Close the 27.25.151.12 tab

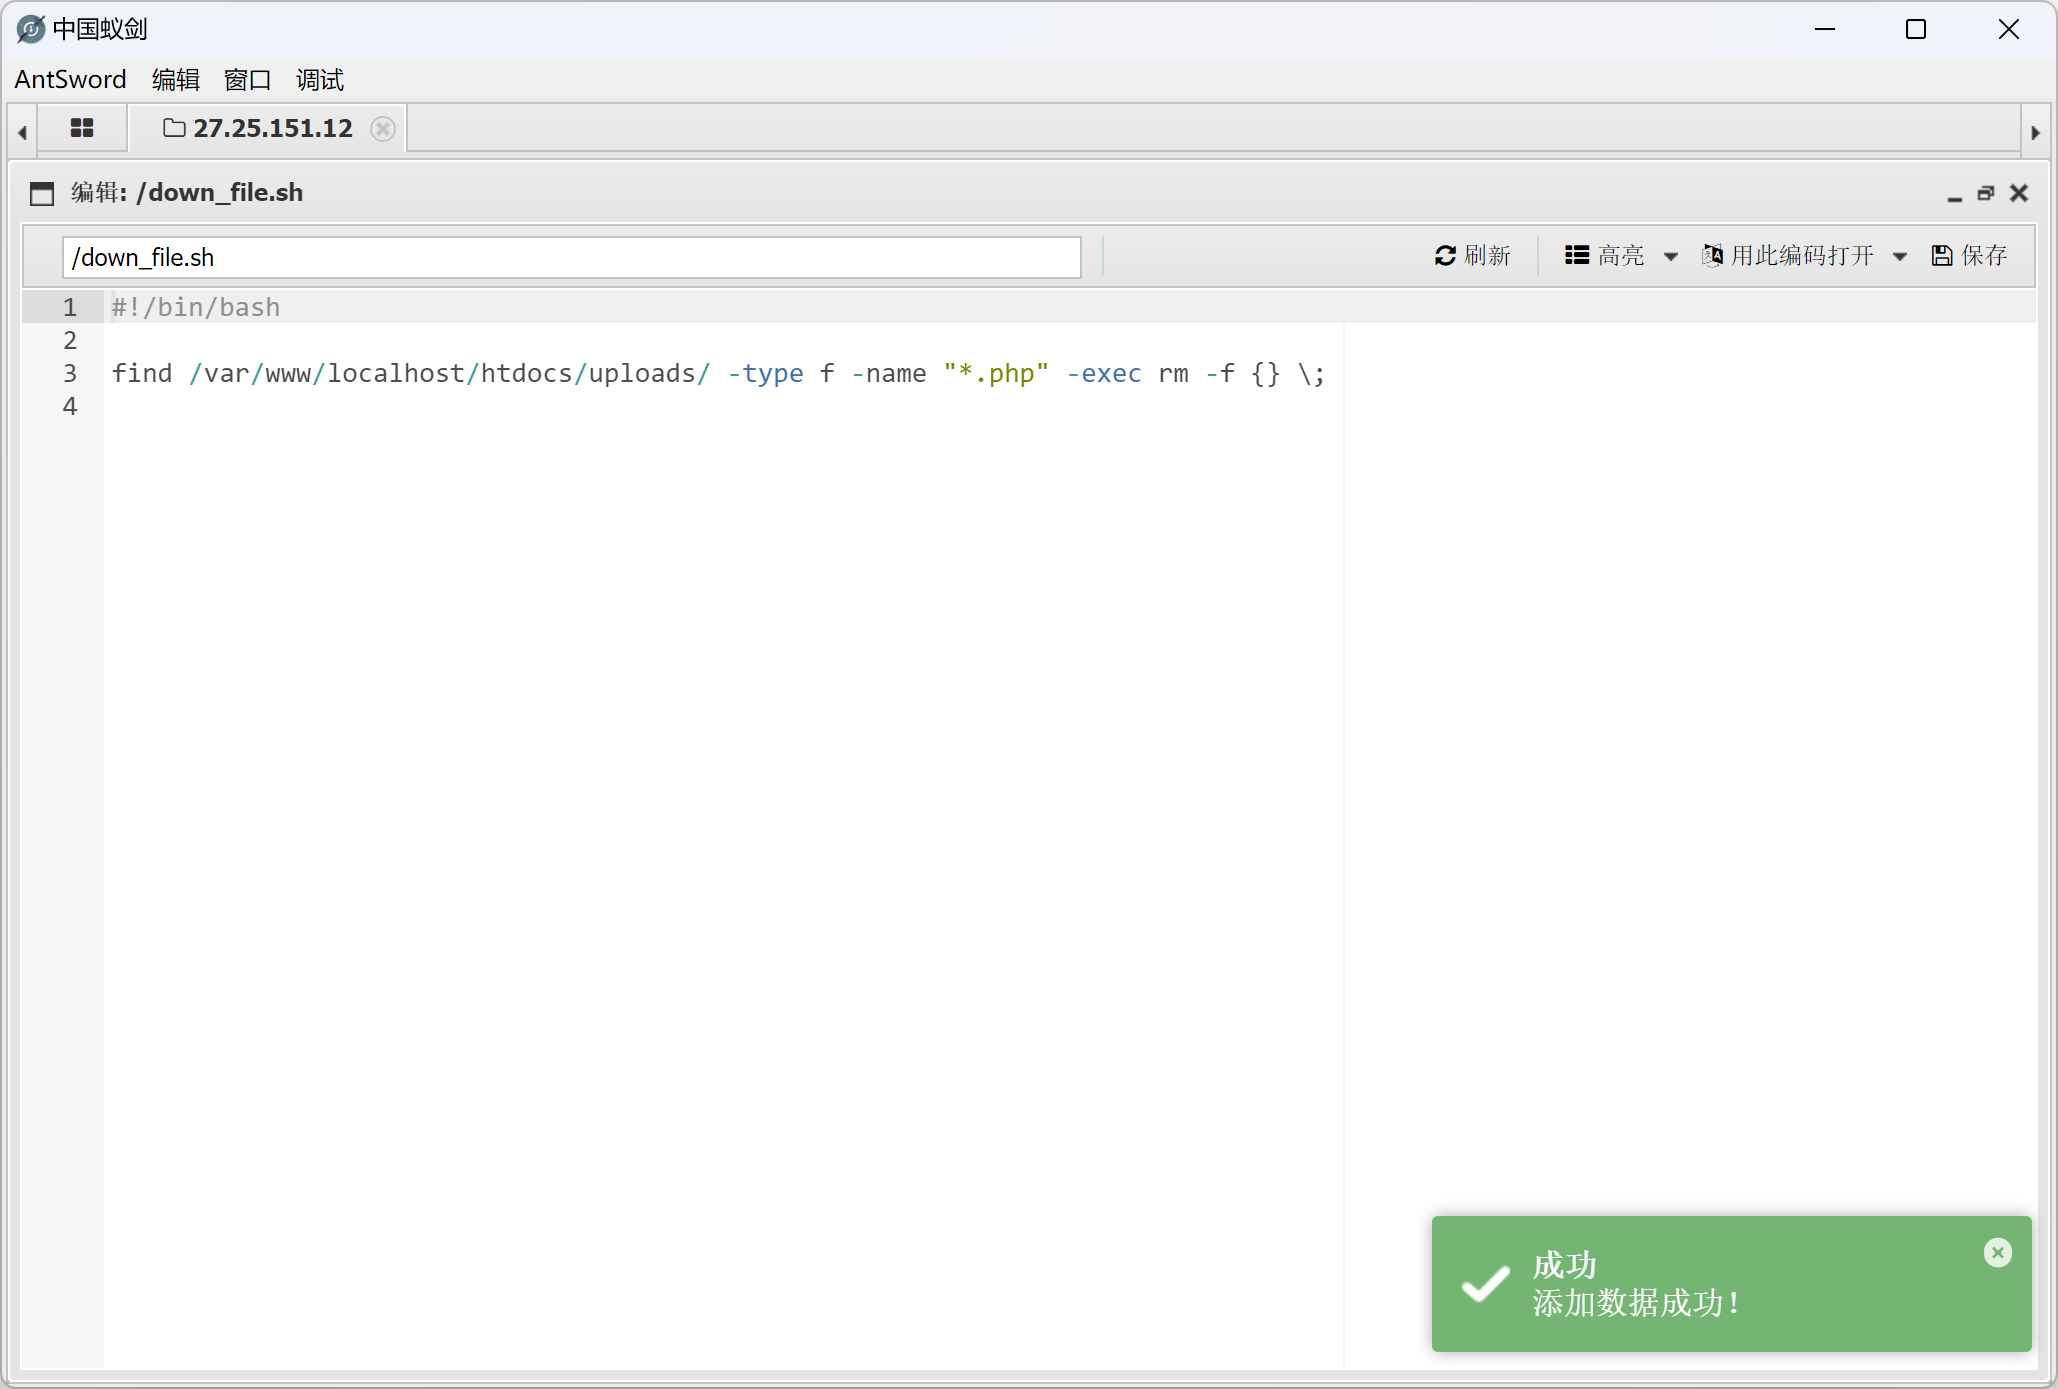click(382, 129)
